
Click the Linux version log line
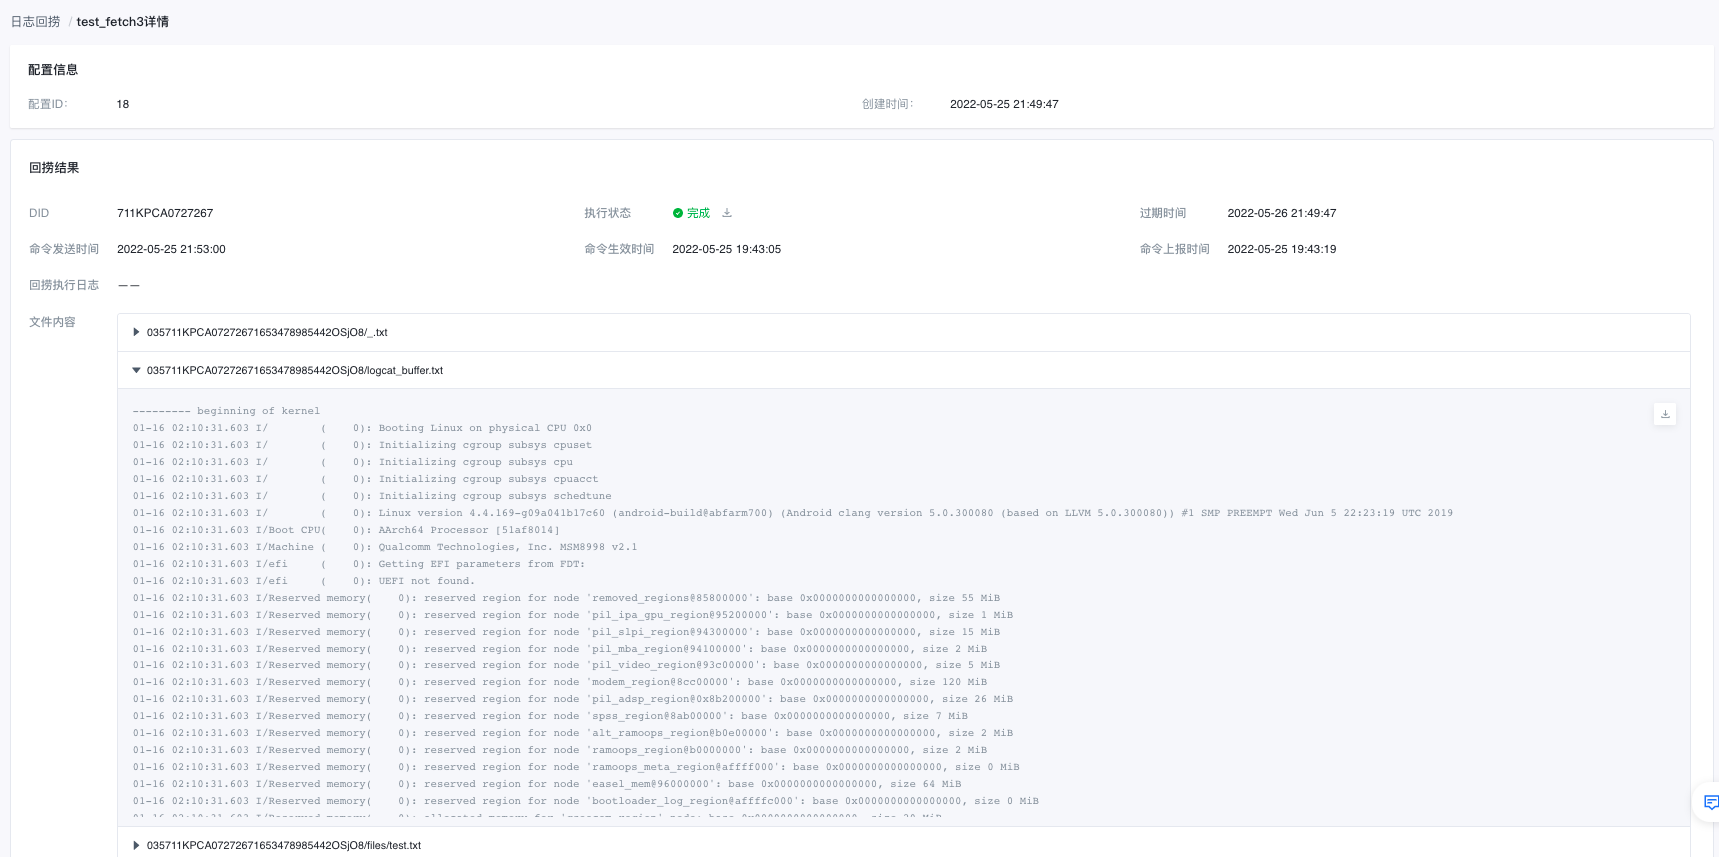tap(793, 513)
